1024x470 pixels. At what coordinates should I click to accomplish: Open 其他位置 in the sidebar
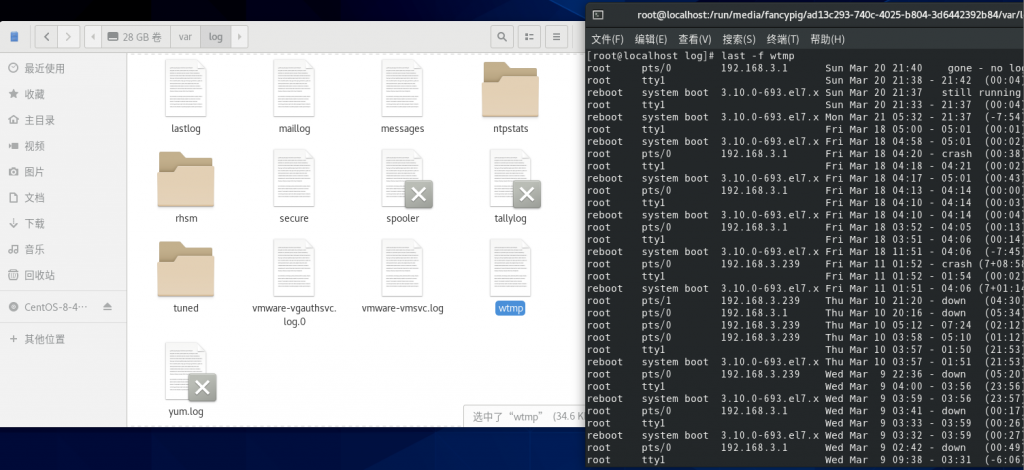pyautogui.click(x=45, y=339)
